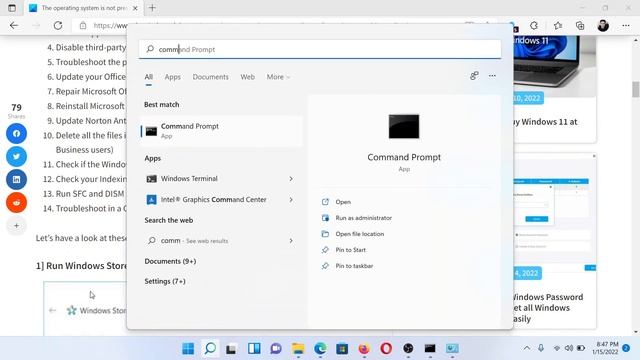Switch to the Documents search tab

(x=211, y=77)
